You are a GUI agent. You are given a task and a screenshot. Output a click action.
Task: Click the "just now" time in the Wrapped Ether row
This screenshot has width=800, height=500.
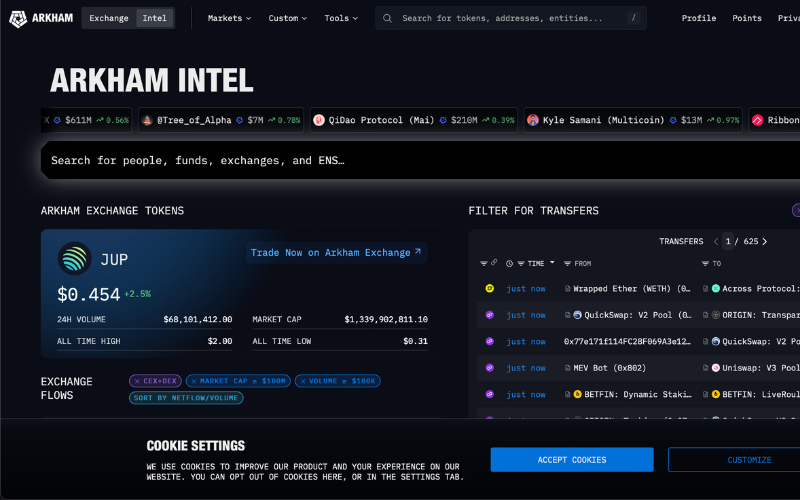(x=526, y=289)
